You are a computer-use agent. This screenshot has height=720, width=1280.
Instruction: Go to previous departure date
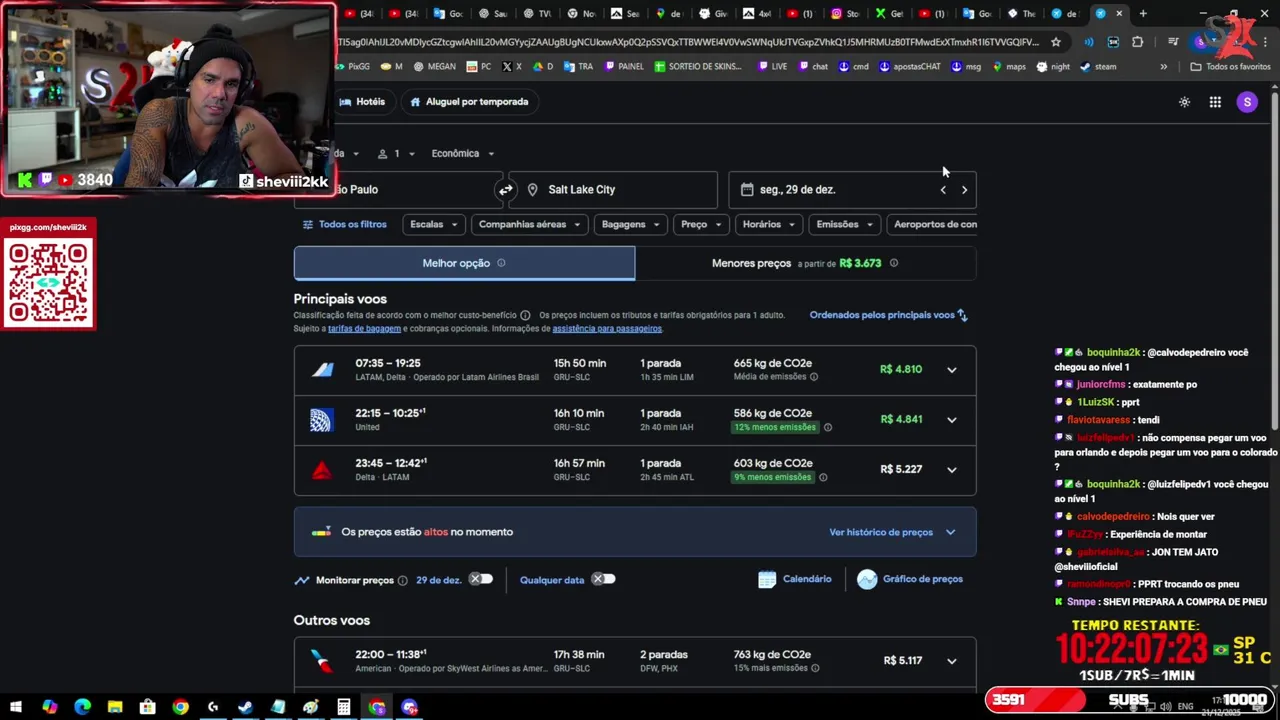click(943, 189)
